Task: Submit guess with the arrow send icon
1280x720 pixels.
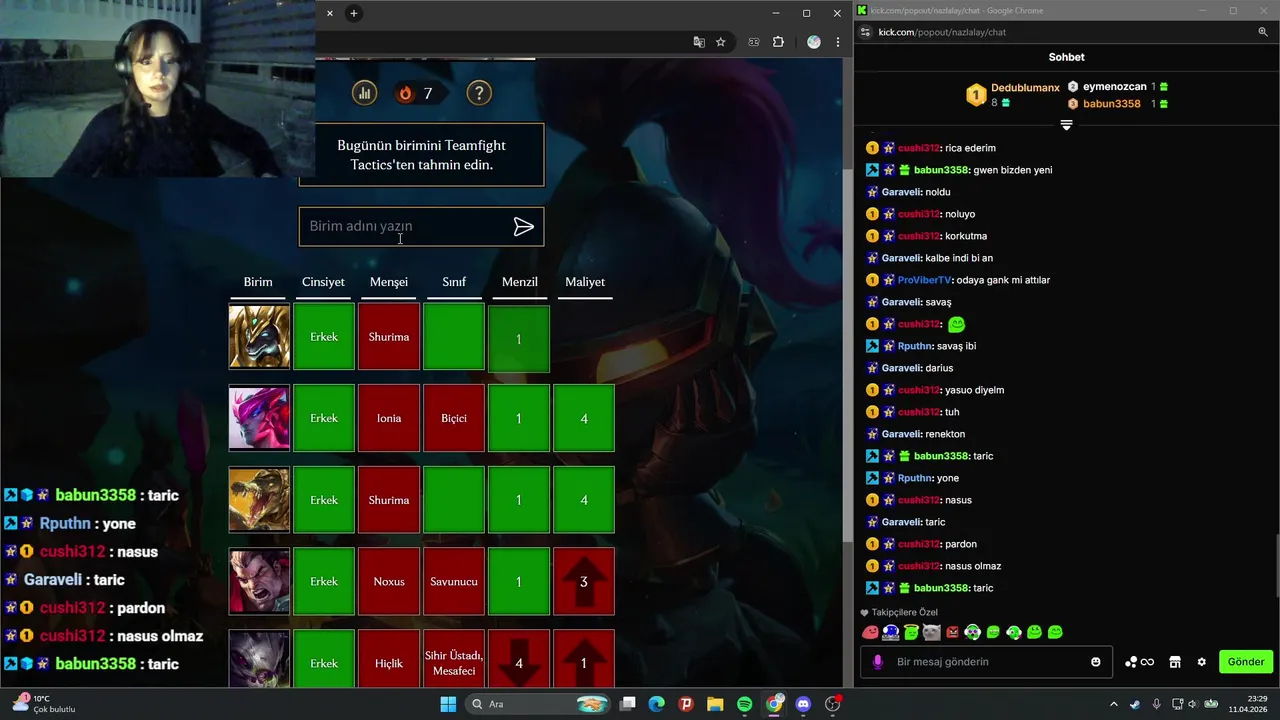Action: coord(523,227)
